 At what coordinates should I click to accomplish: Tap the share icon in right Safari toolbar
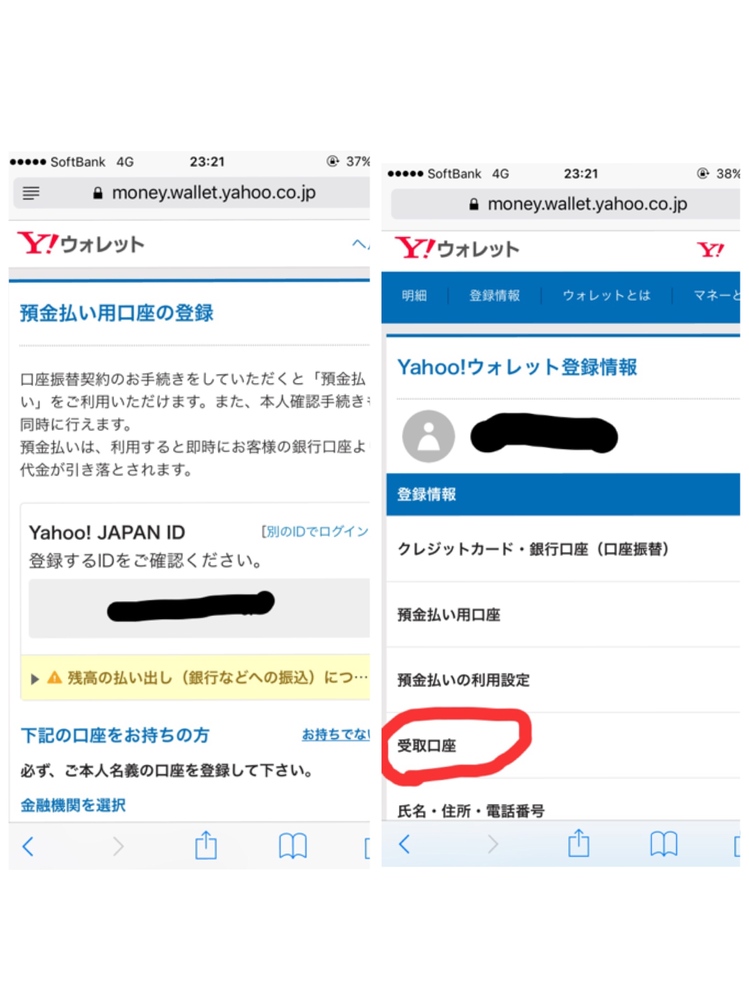coord(578,843)
